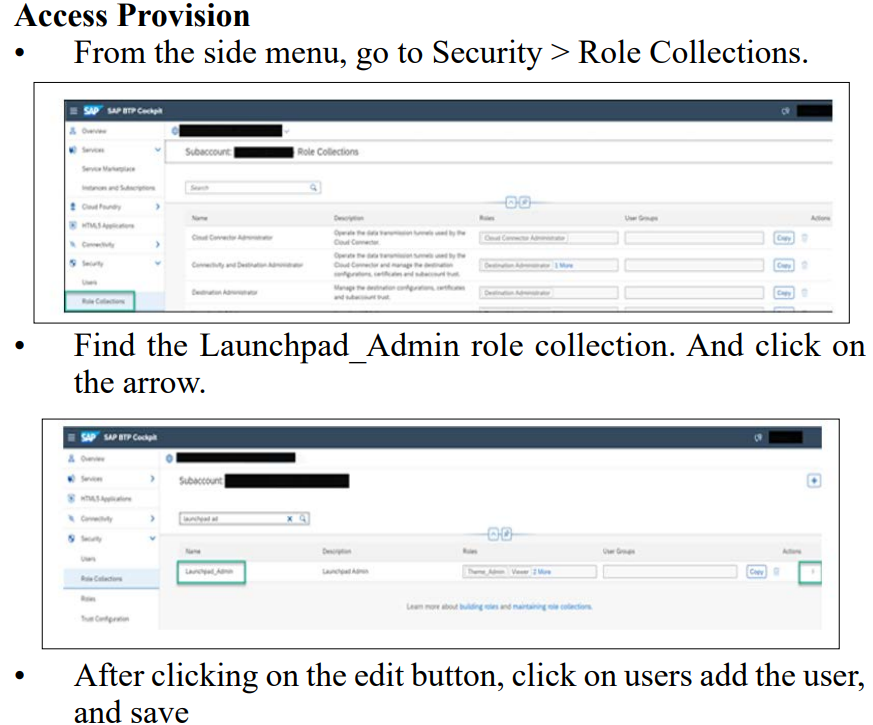Click pin header icon in upper screenshot

coord(525,202)
